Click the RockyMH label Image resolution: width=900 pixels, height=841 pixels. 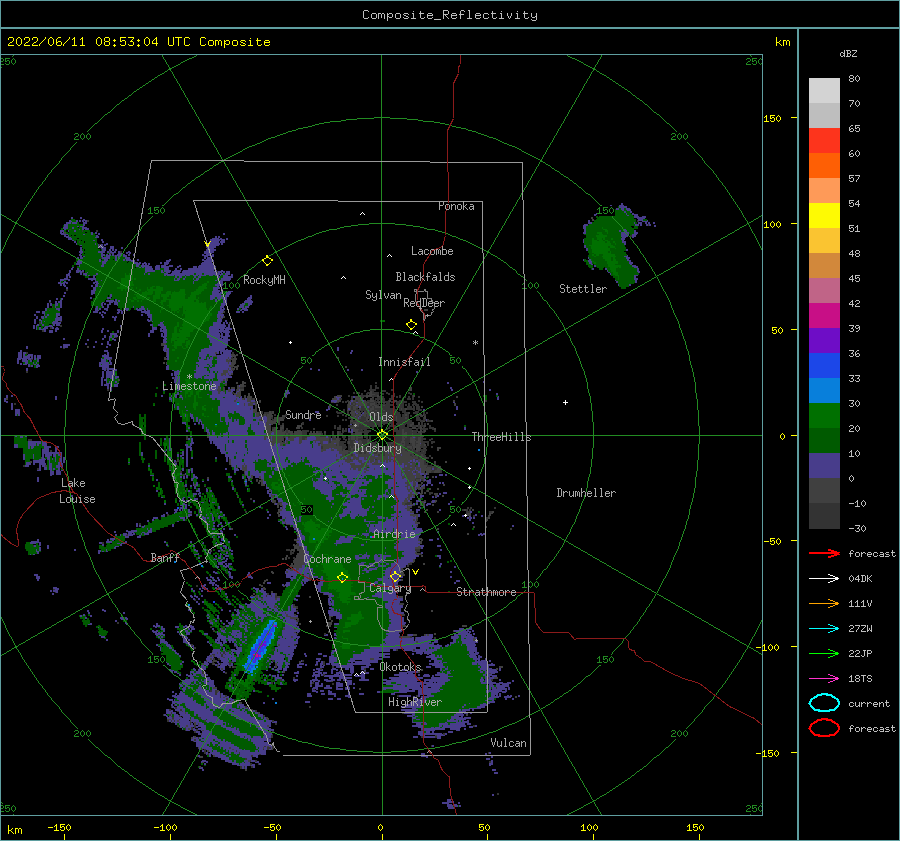[264, 280]
